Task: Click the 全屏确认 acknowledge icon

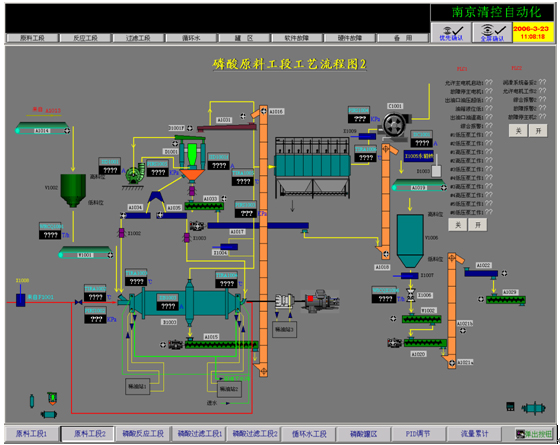Action: tap(492, 32)
